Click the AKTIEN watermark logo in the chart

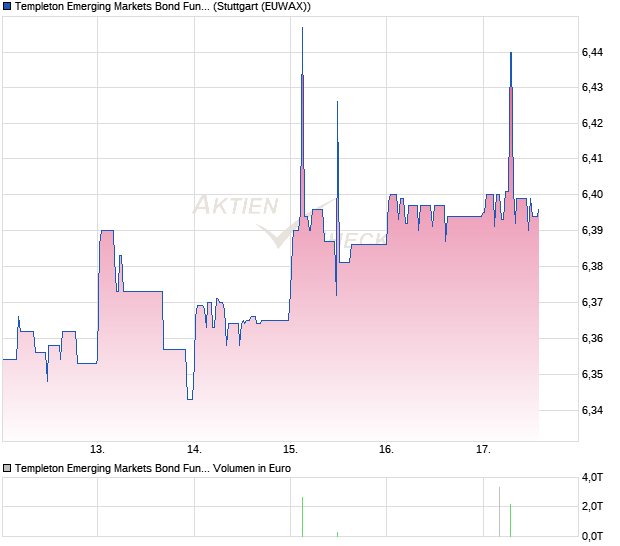click(x=236, y=206)
